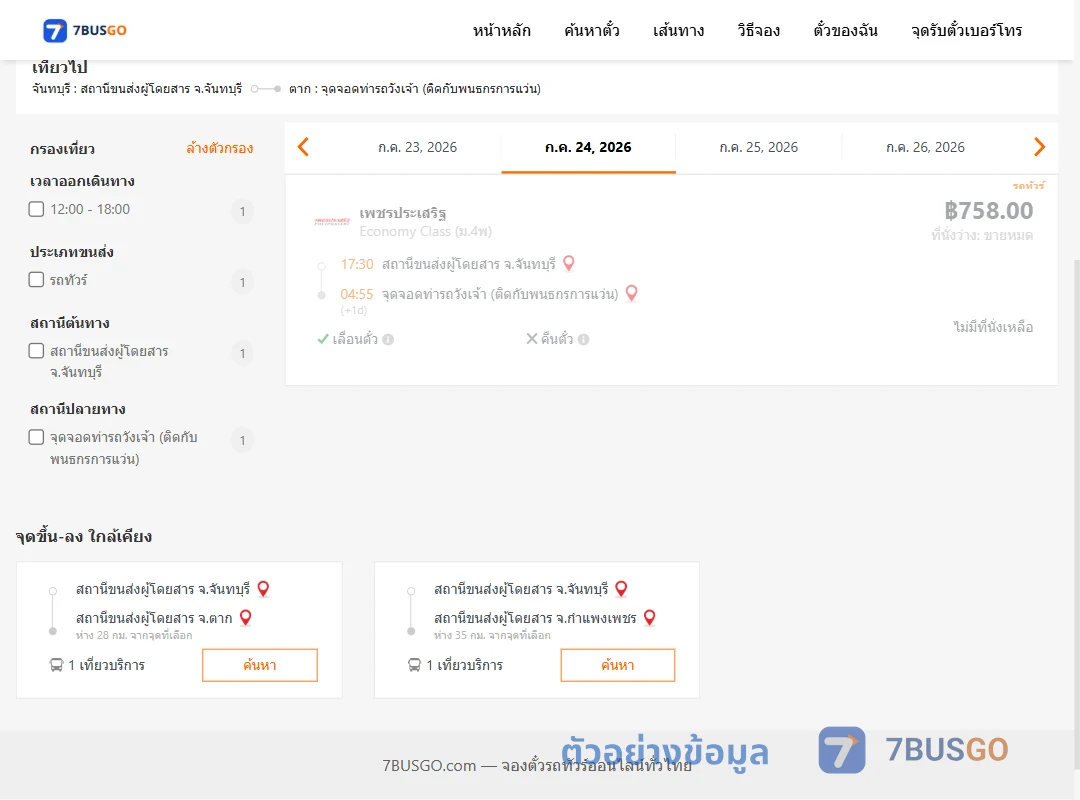
Task: Select the ก.ค. 24, 2026 date tab
Action: (x=588, y=147)
